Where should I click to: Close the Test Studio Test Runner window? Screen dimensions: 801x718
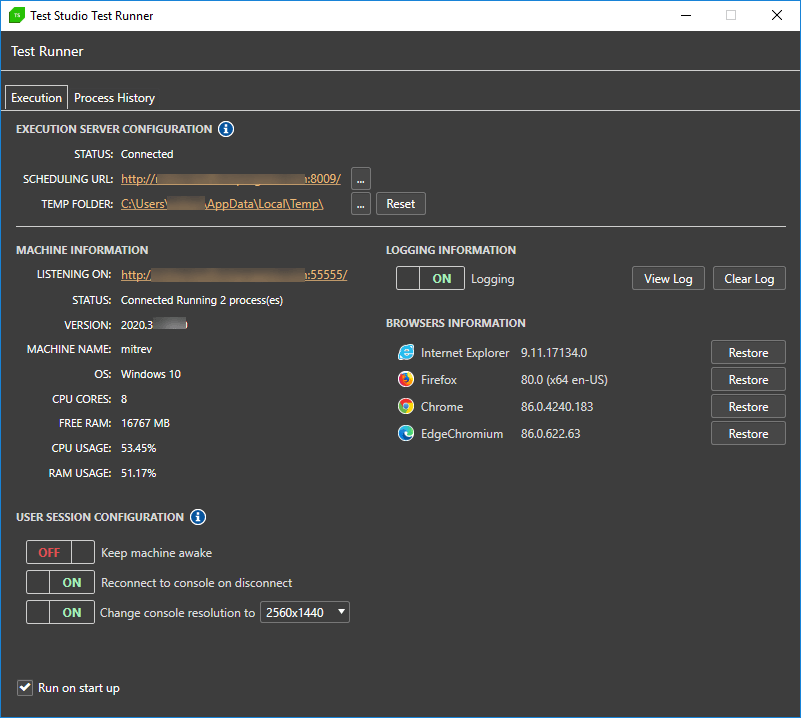coord(776,15)
